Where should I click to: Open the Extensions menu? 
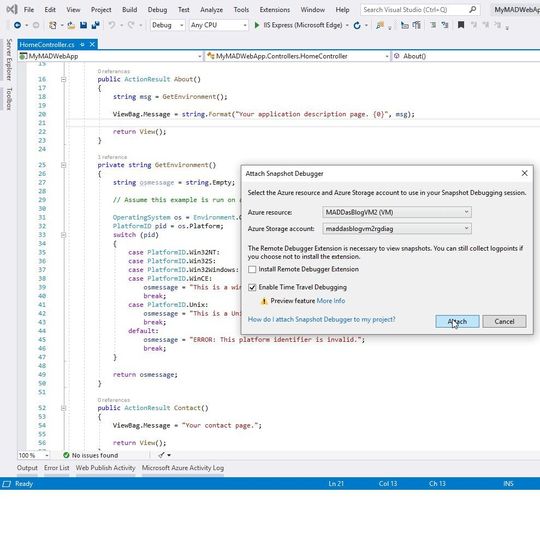click(275, 10)
